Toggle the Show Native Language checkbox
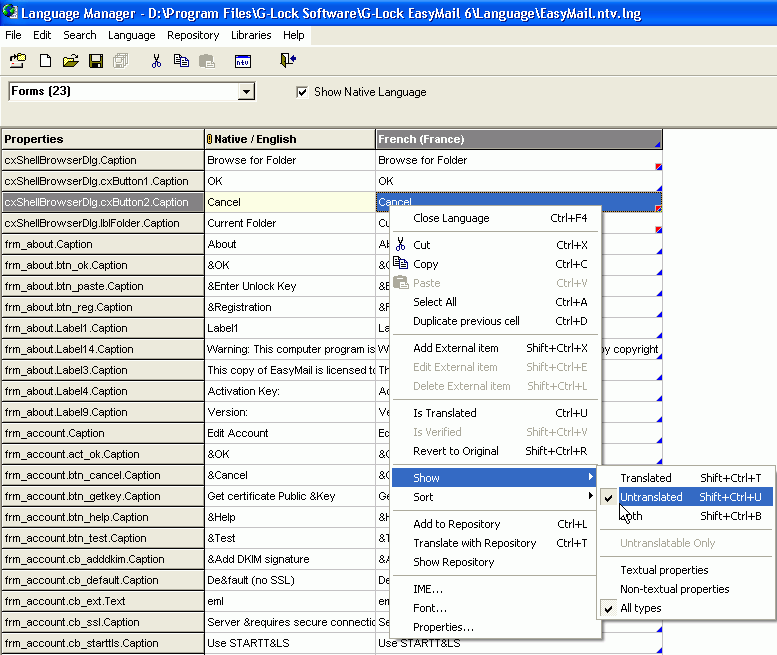Image resolution: width=777 pixels, height=655 pixels. coord(302,92)
